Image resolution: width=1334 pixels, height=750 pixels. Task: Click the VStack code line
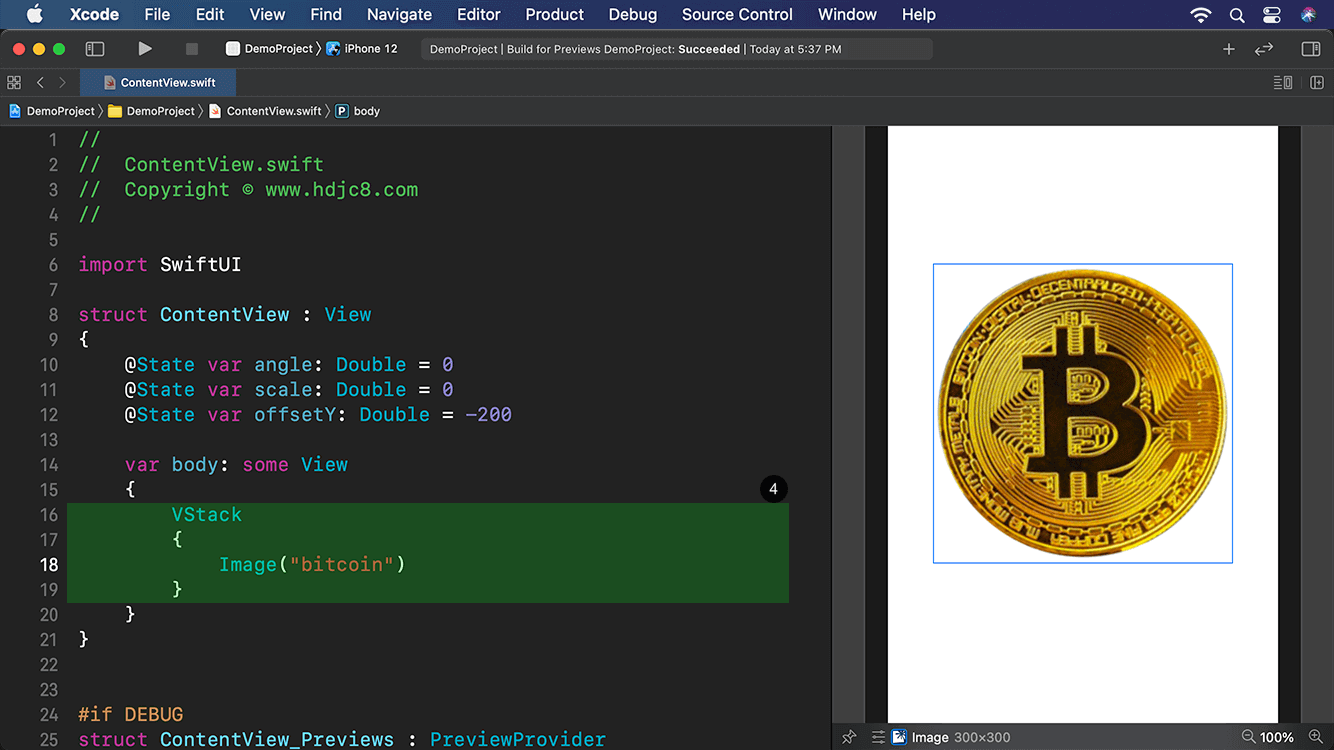[206, 514]
